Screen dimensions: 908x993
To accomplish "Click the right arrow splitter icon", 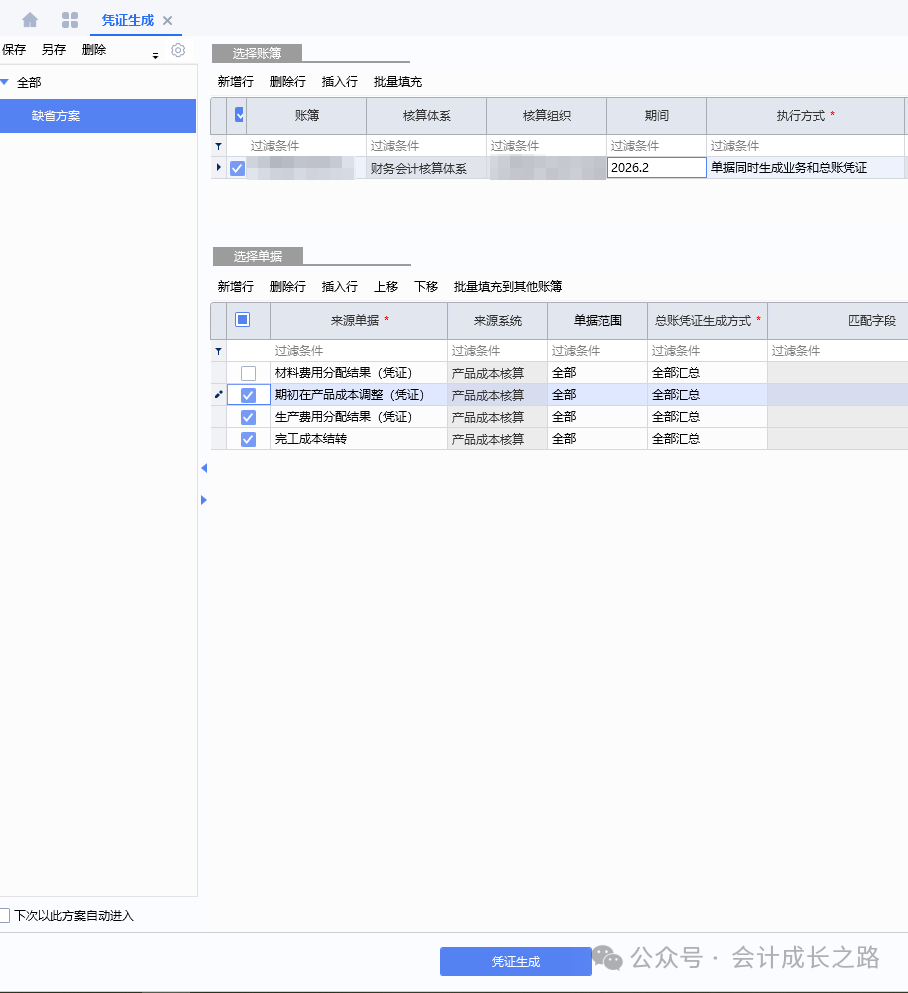I will pyautogui.click(x=204, y=499).
